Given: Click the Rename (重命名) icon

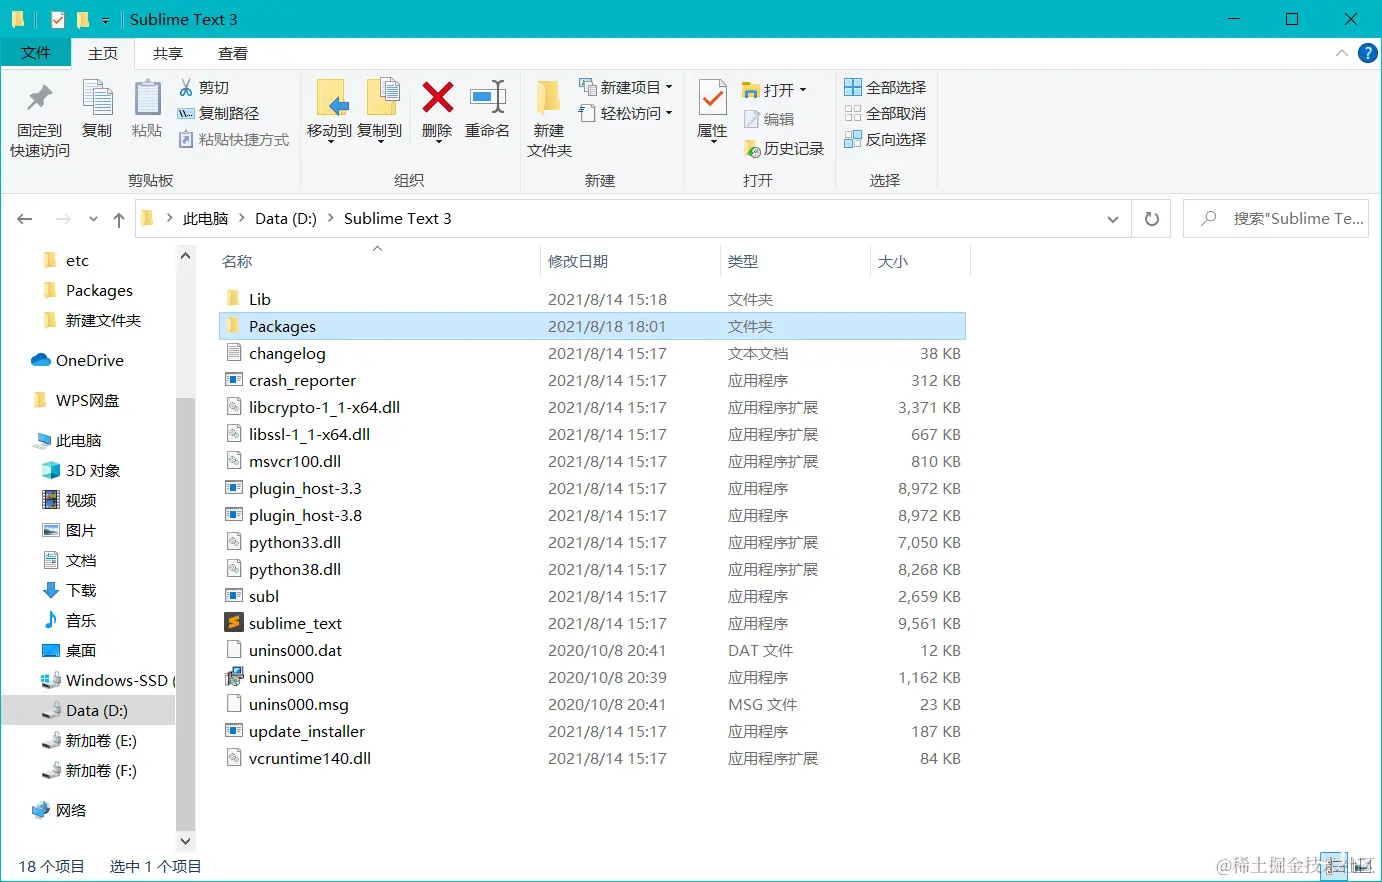Looking at the screenshot, I should (488, 97).
